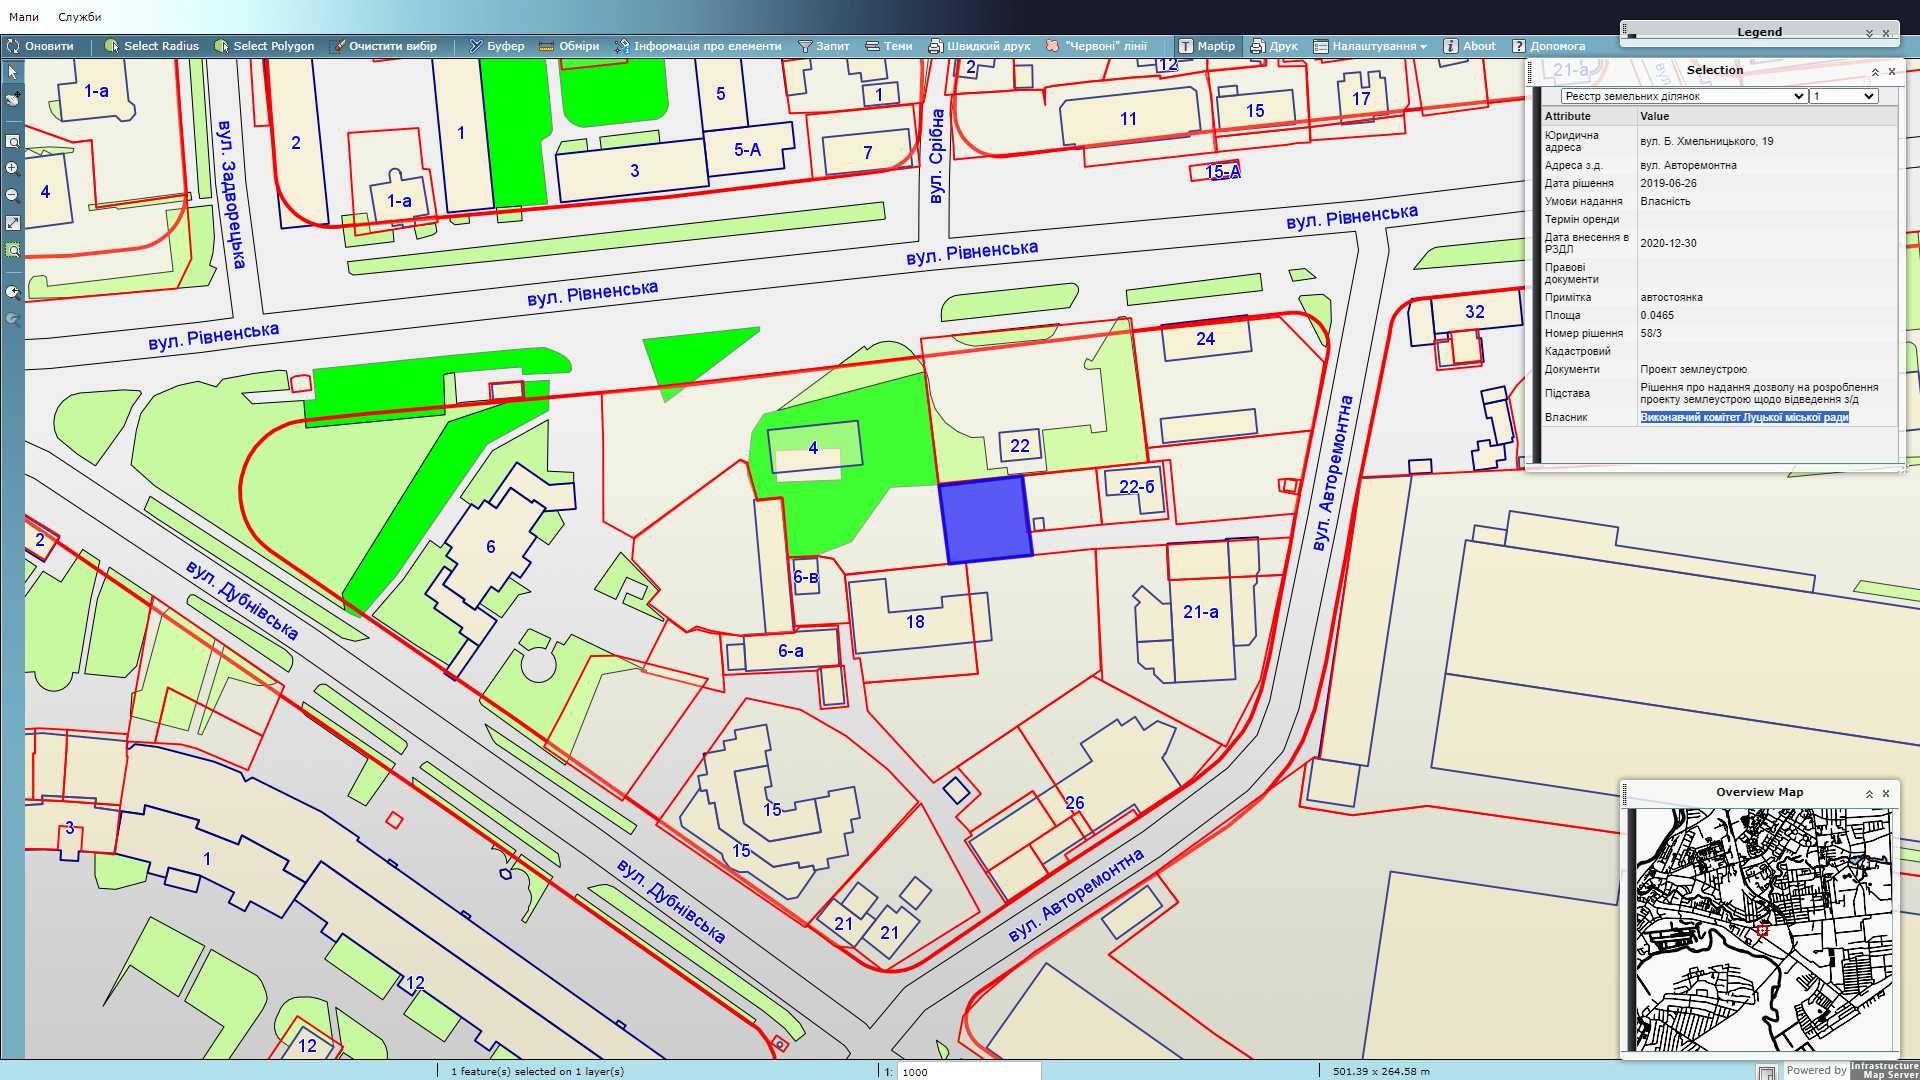Click the Допомога help button

coord(1548,46)
